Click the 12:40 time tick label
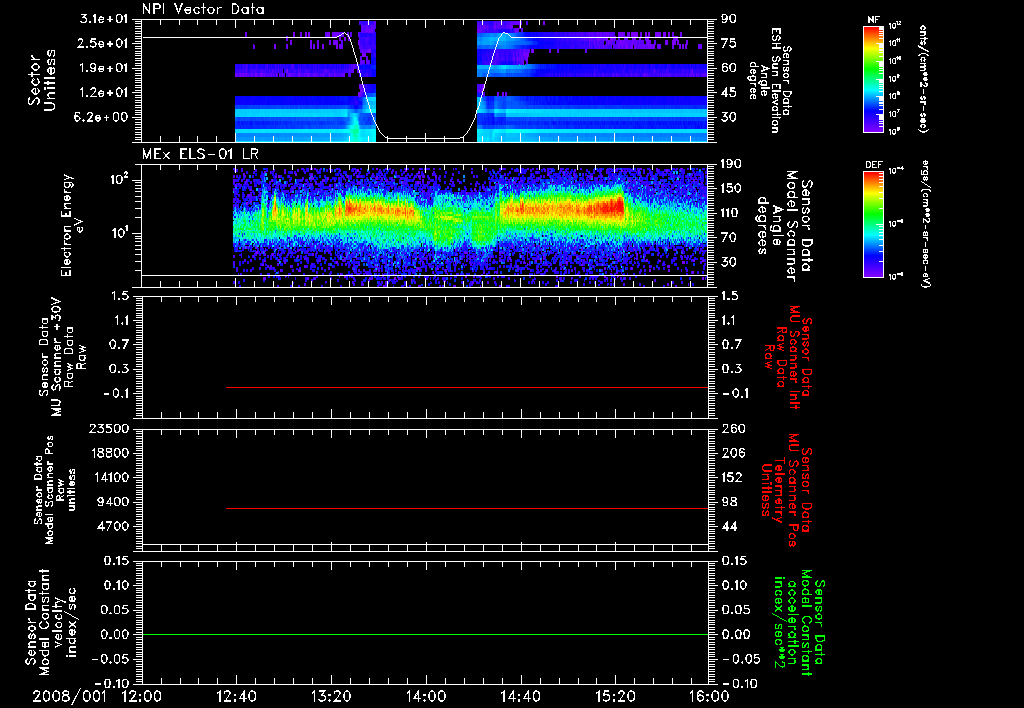Screen dimensions: 1024x708 click(236, 696)
